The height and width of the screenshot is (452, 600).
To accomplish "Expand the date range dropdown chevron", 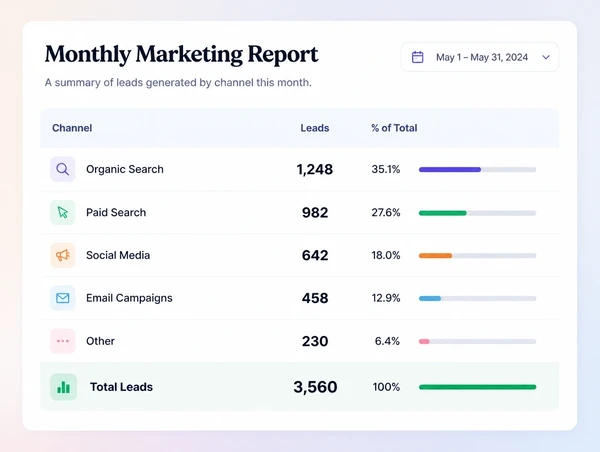I will pyautogui.click(x=546, y=57).
